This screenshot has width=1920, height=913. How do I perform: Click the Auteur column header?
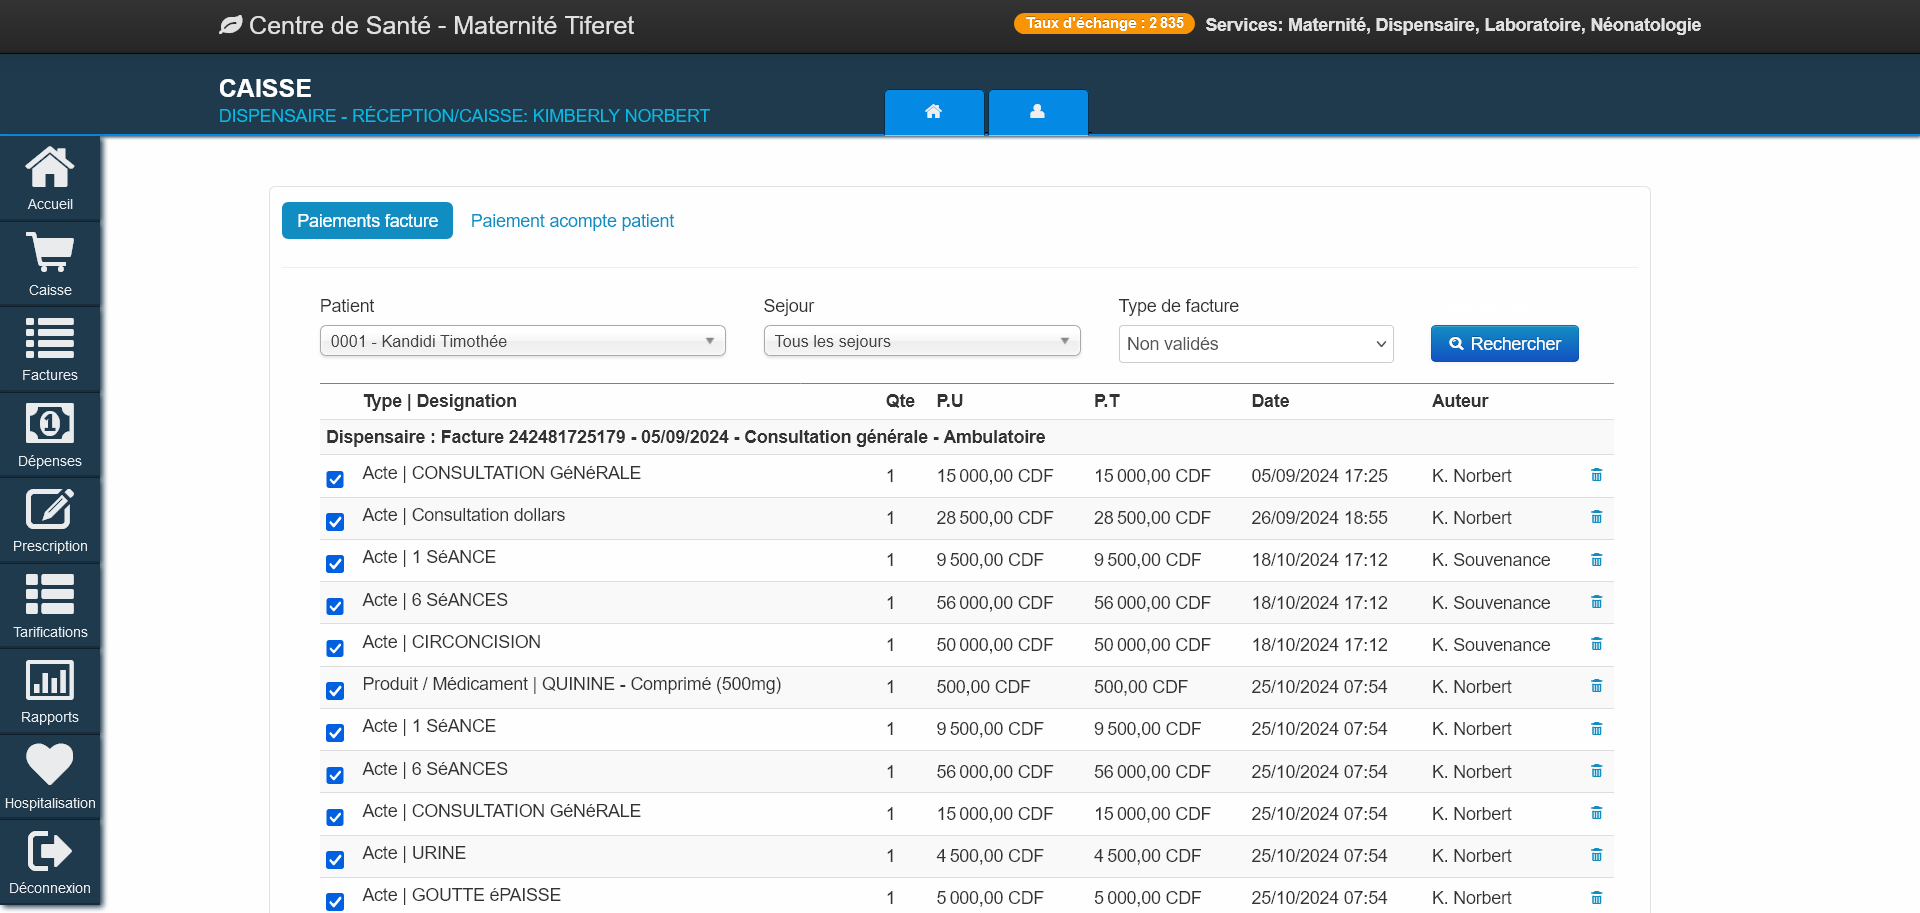click(x=1460, y=401)
